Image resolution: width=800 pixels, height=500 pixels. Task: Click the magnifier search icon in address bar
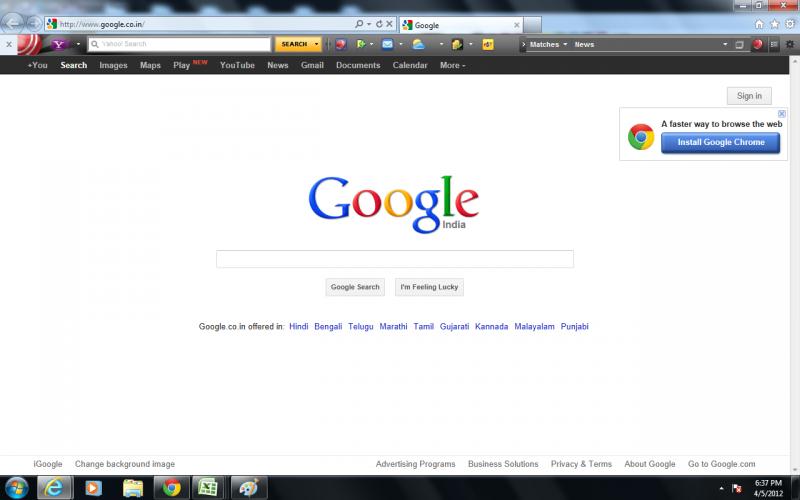pyautogui.click(x=359, y=24)
